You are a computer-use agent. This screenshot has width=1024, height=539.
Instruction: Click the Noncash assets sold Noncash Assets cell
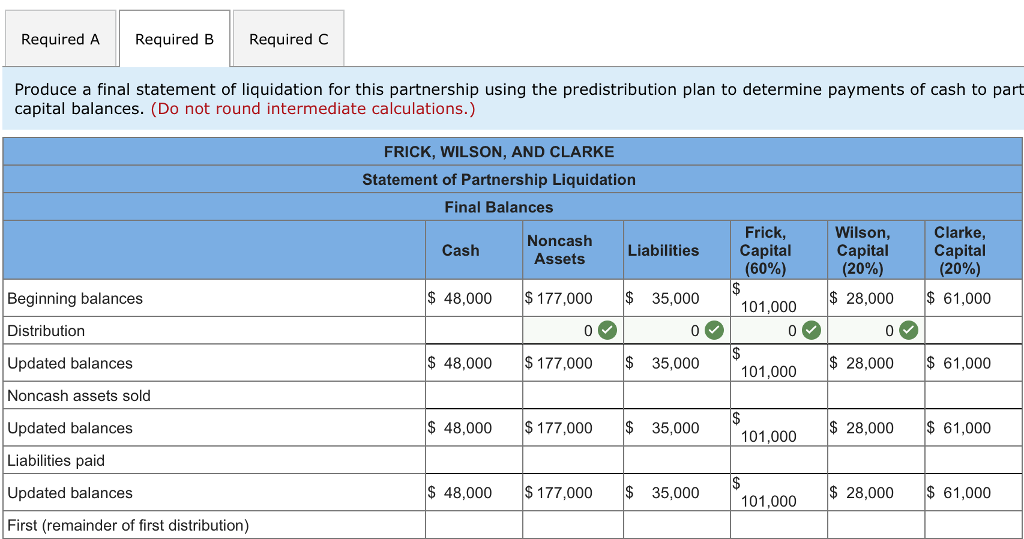[573, 395]
